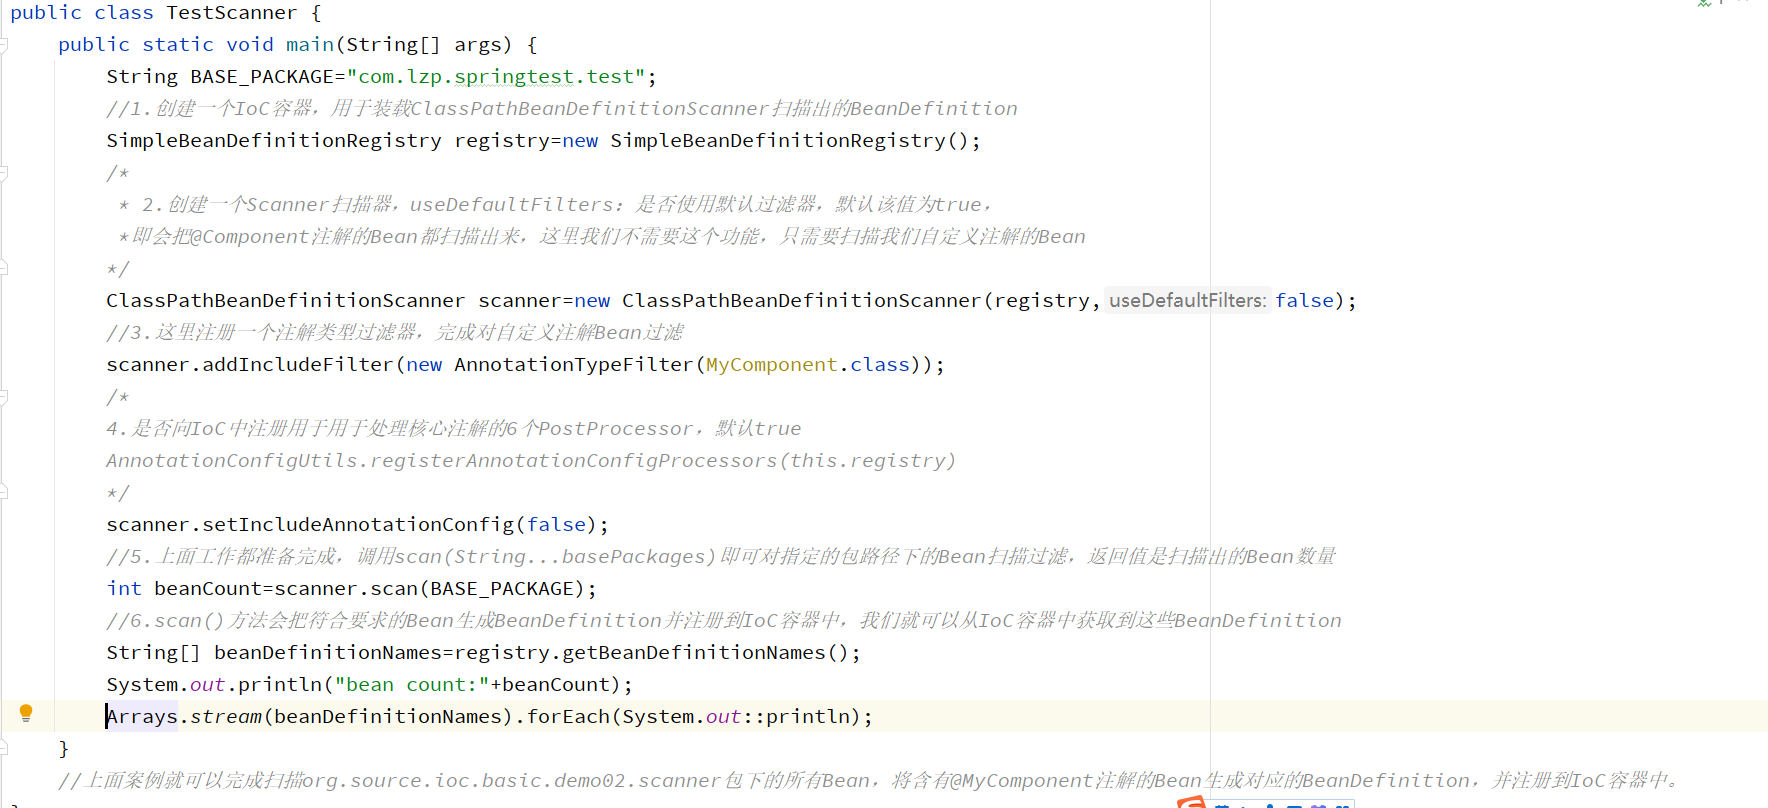Click the //5. scan(String...basePackages) comment line
Viewport: 1768px width, 808px height.
coord(721,557)
